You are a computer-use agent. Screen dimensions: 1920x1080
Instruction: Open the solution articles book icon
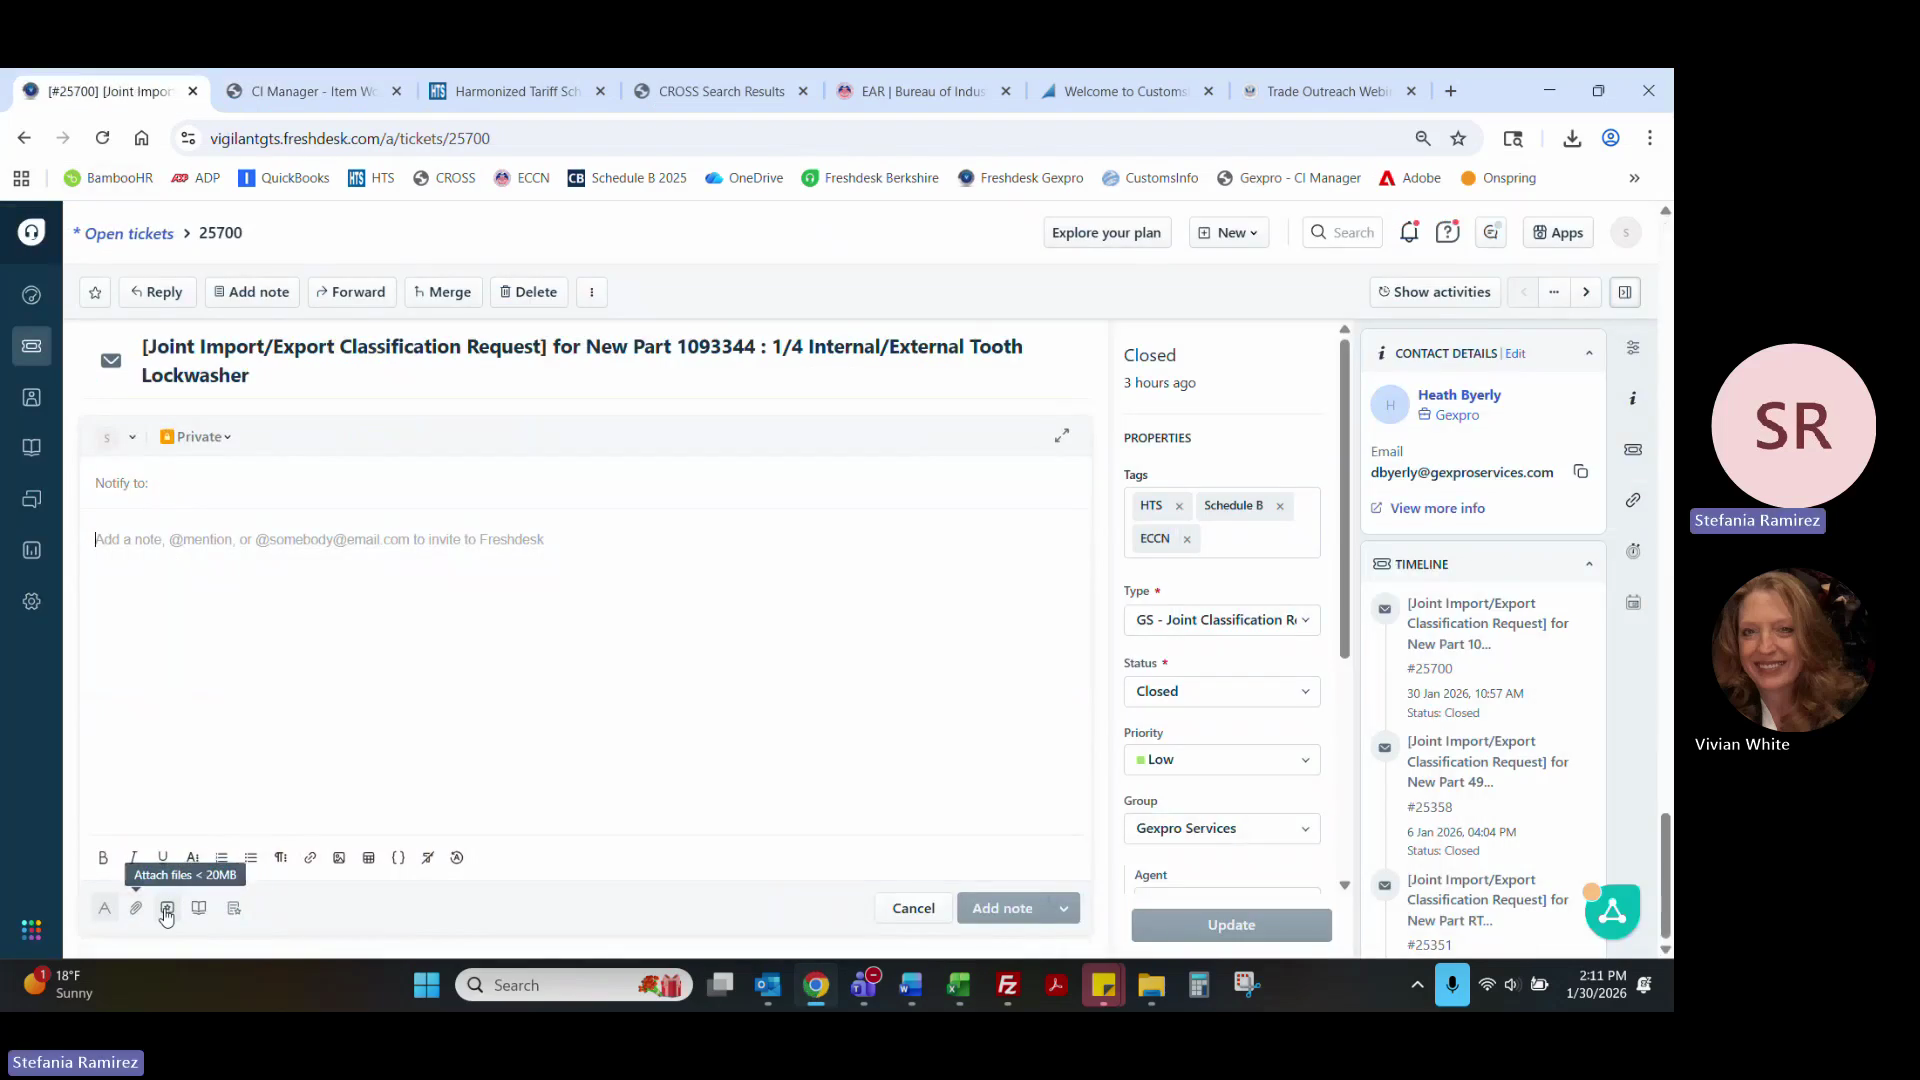tap(199, 908)
